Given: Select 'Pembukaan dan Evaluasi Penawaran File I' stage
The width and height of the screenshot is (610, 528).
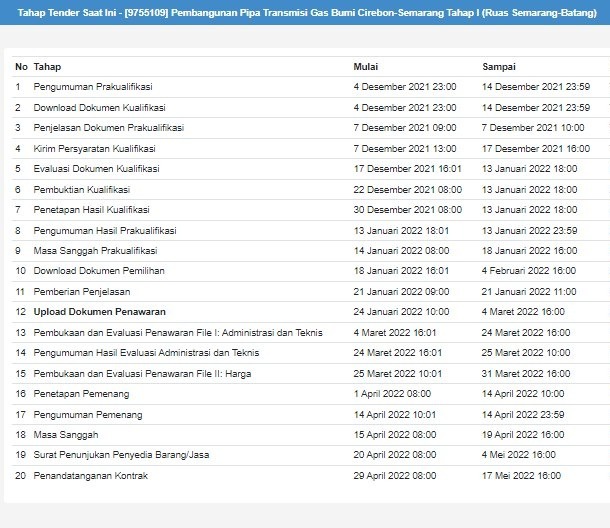Looking at the screenshot, I should (x=178, y=333).
